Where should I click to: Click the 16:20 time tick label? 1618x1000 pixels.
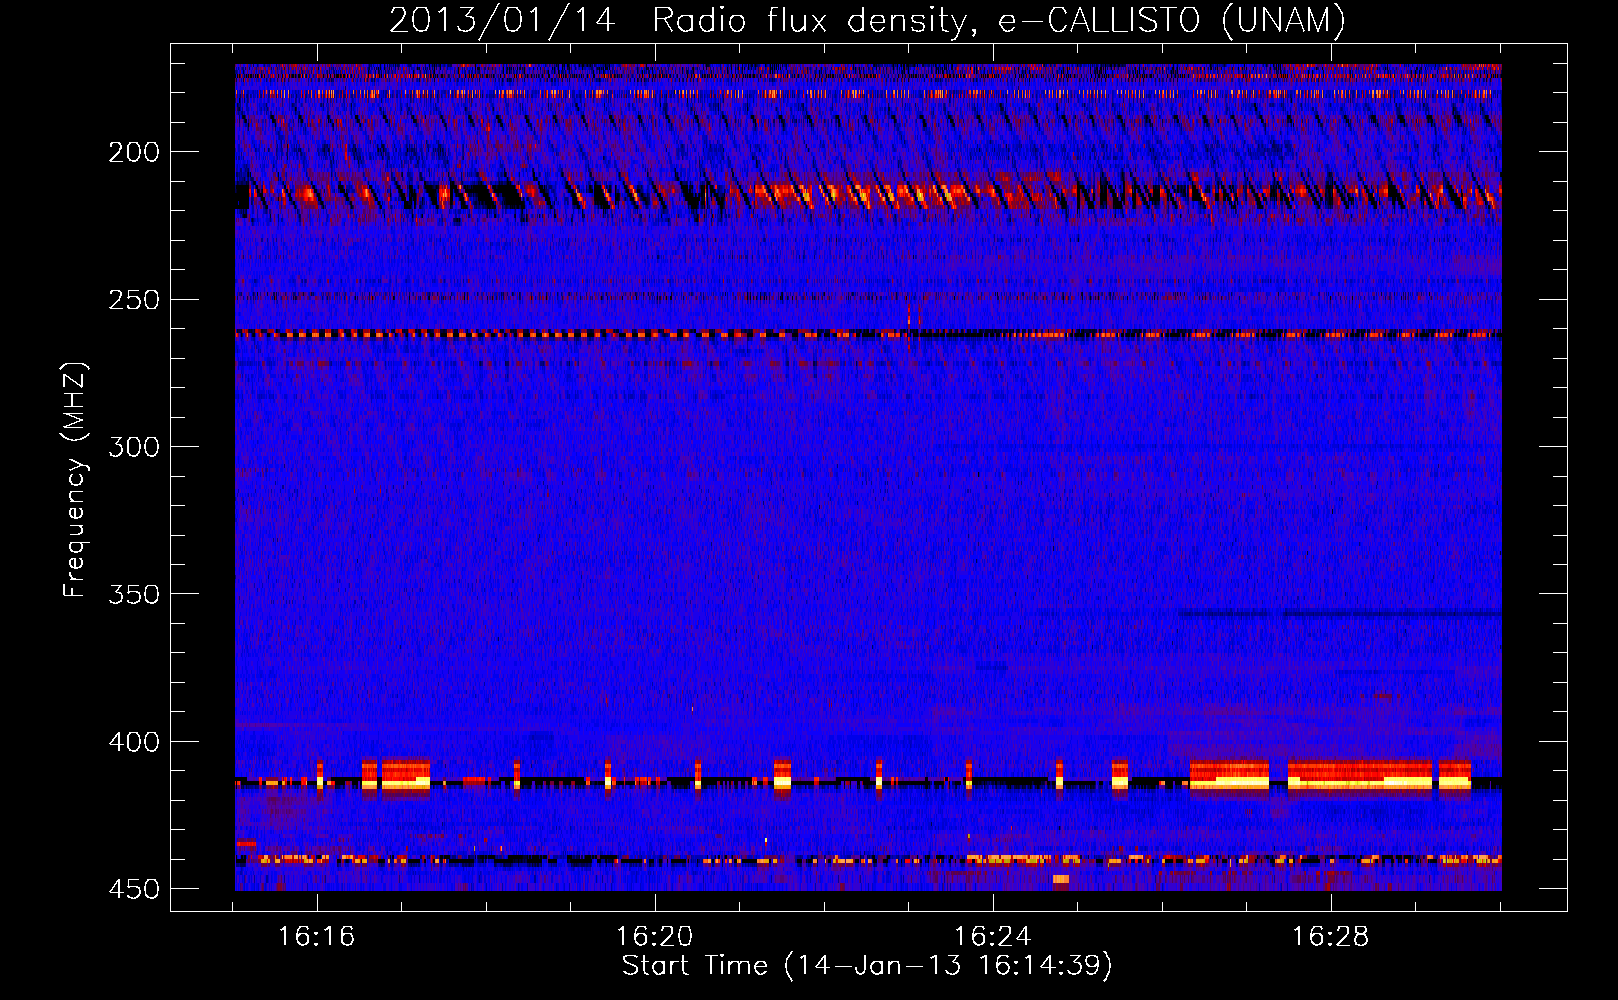[x=655, y=937]
